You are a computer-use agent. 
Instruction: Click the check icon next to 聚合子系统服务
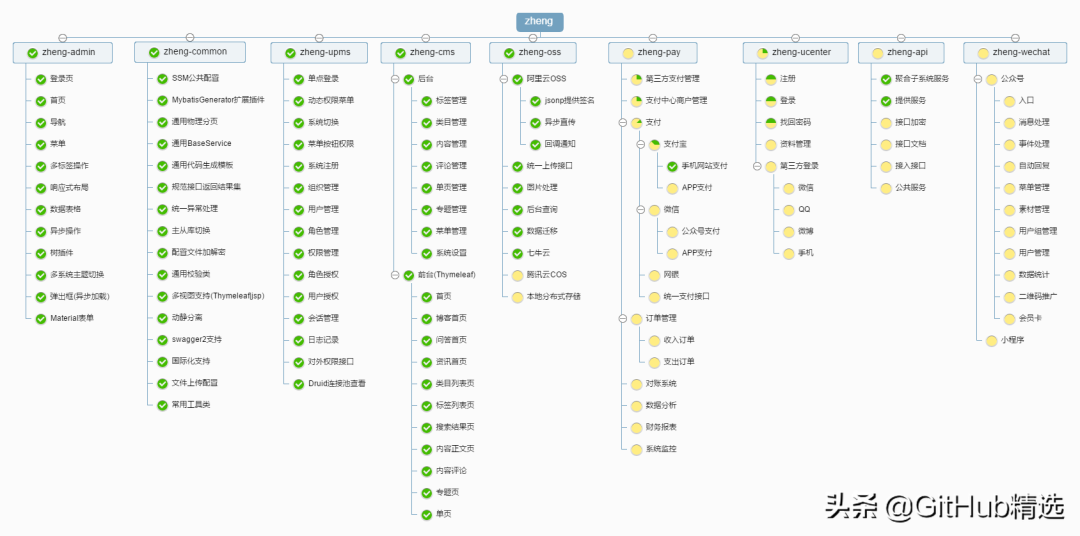tap(886, 79)
